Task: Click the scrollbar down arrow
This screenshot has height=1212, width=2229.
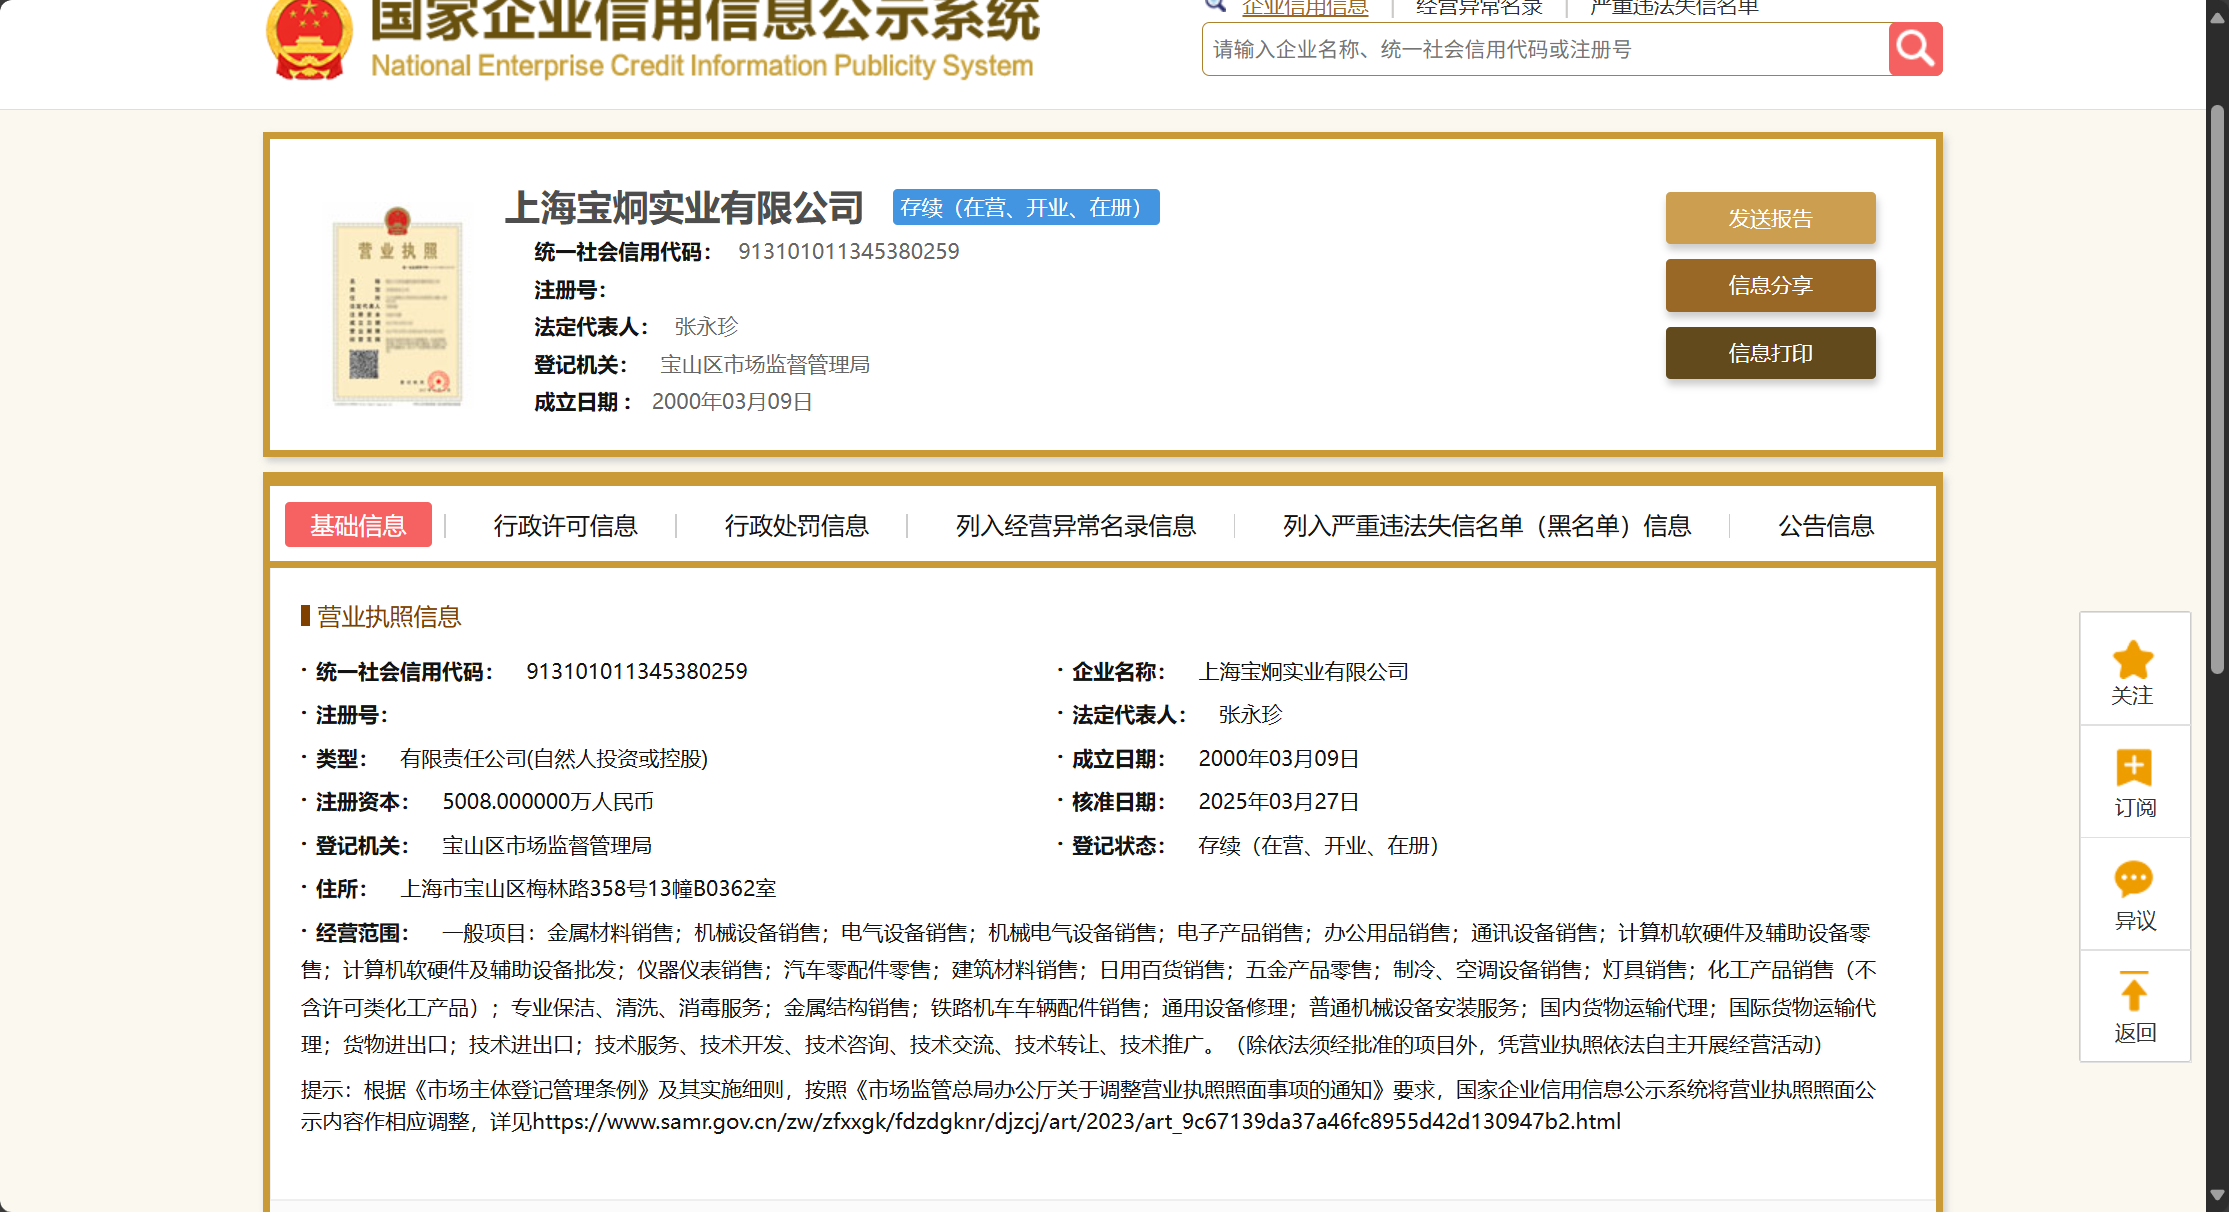Action: (x=2217, y=1195)
